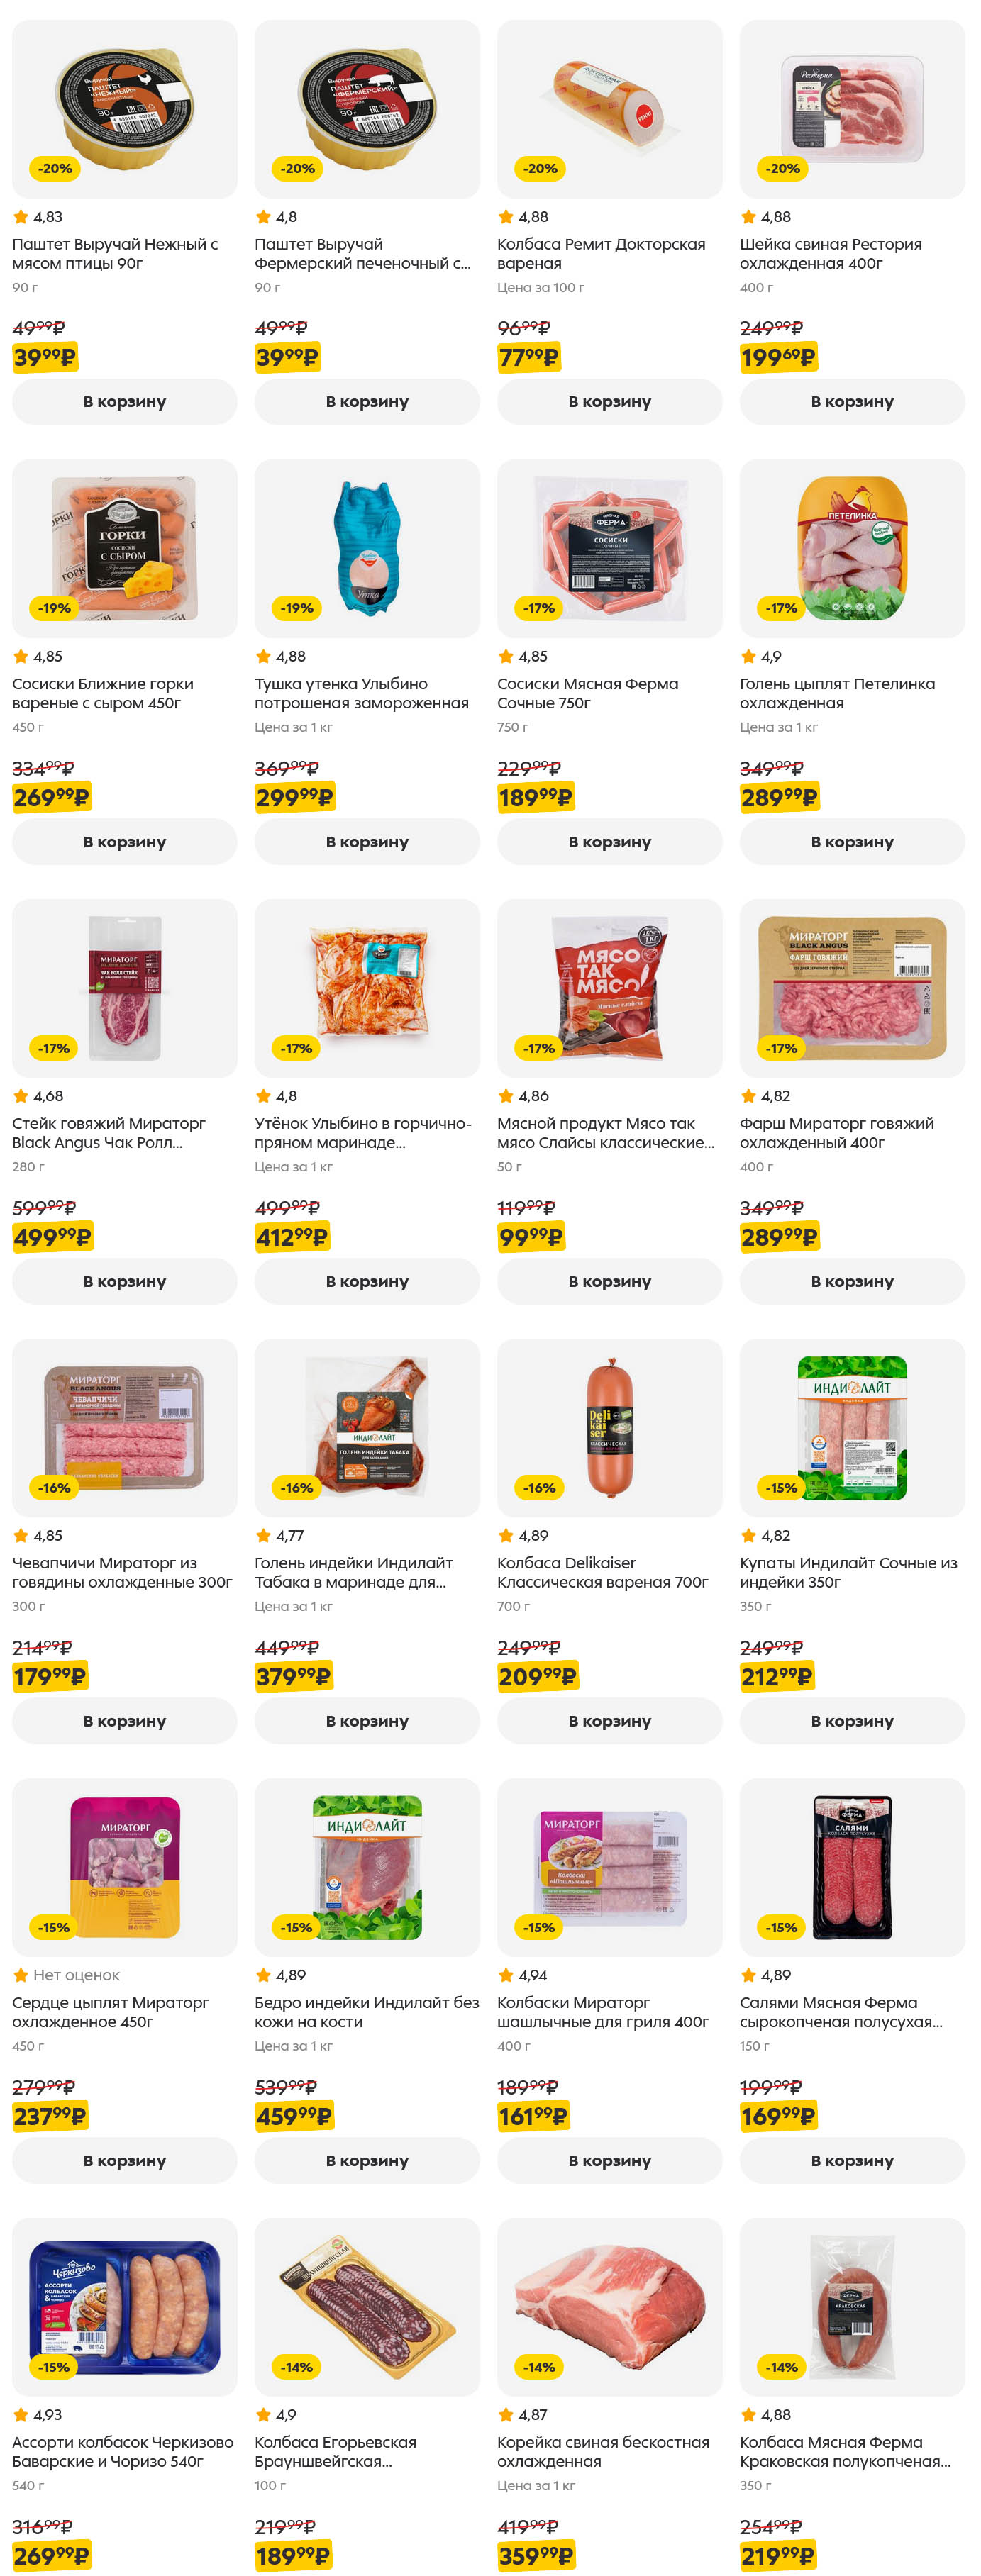Open Ассорти колбасок Черкизово product link
981x2576 pixels.
(x=122, y=2451)
